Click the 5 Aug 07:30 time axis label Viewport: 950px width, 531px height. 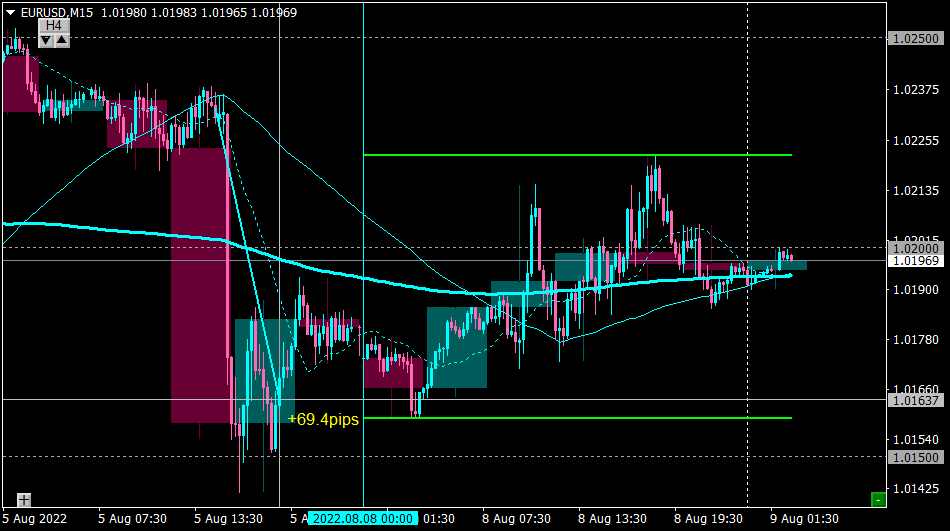click(132, 519)
